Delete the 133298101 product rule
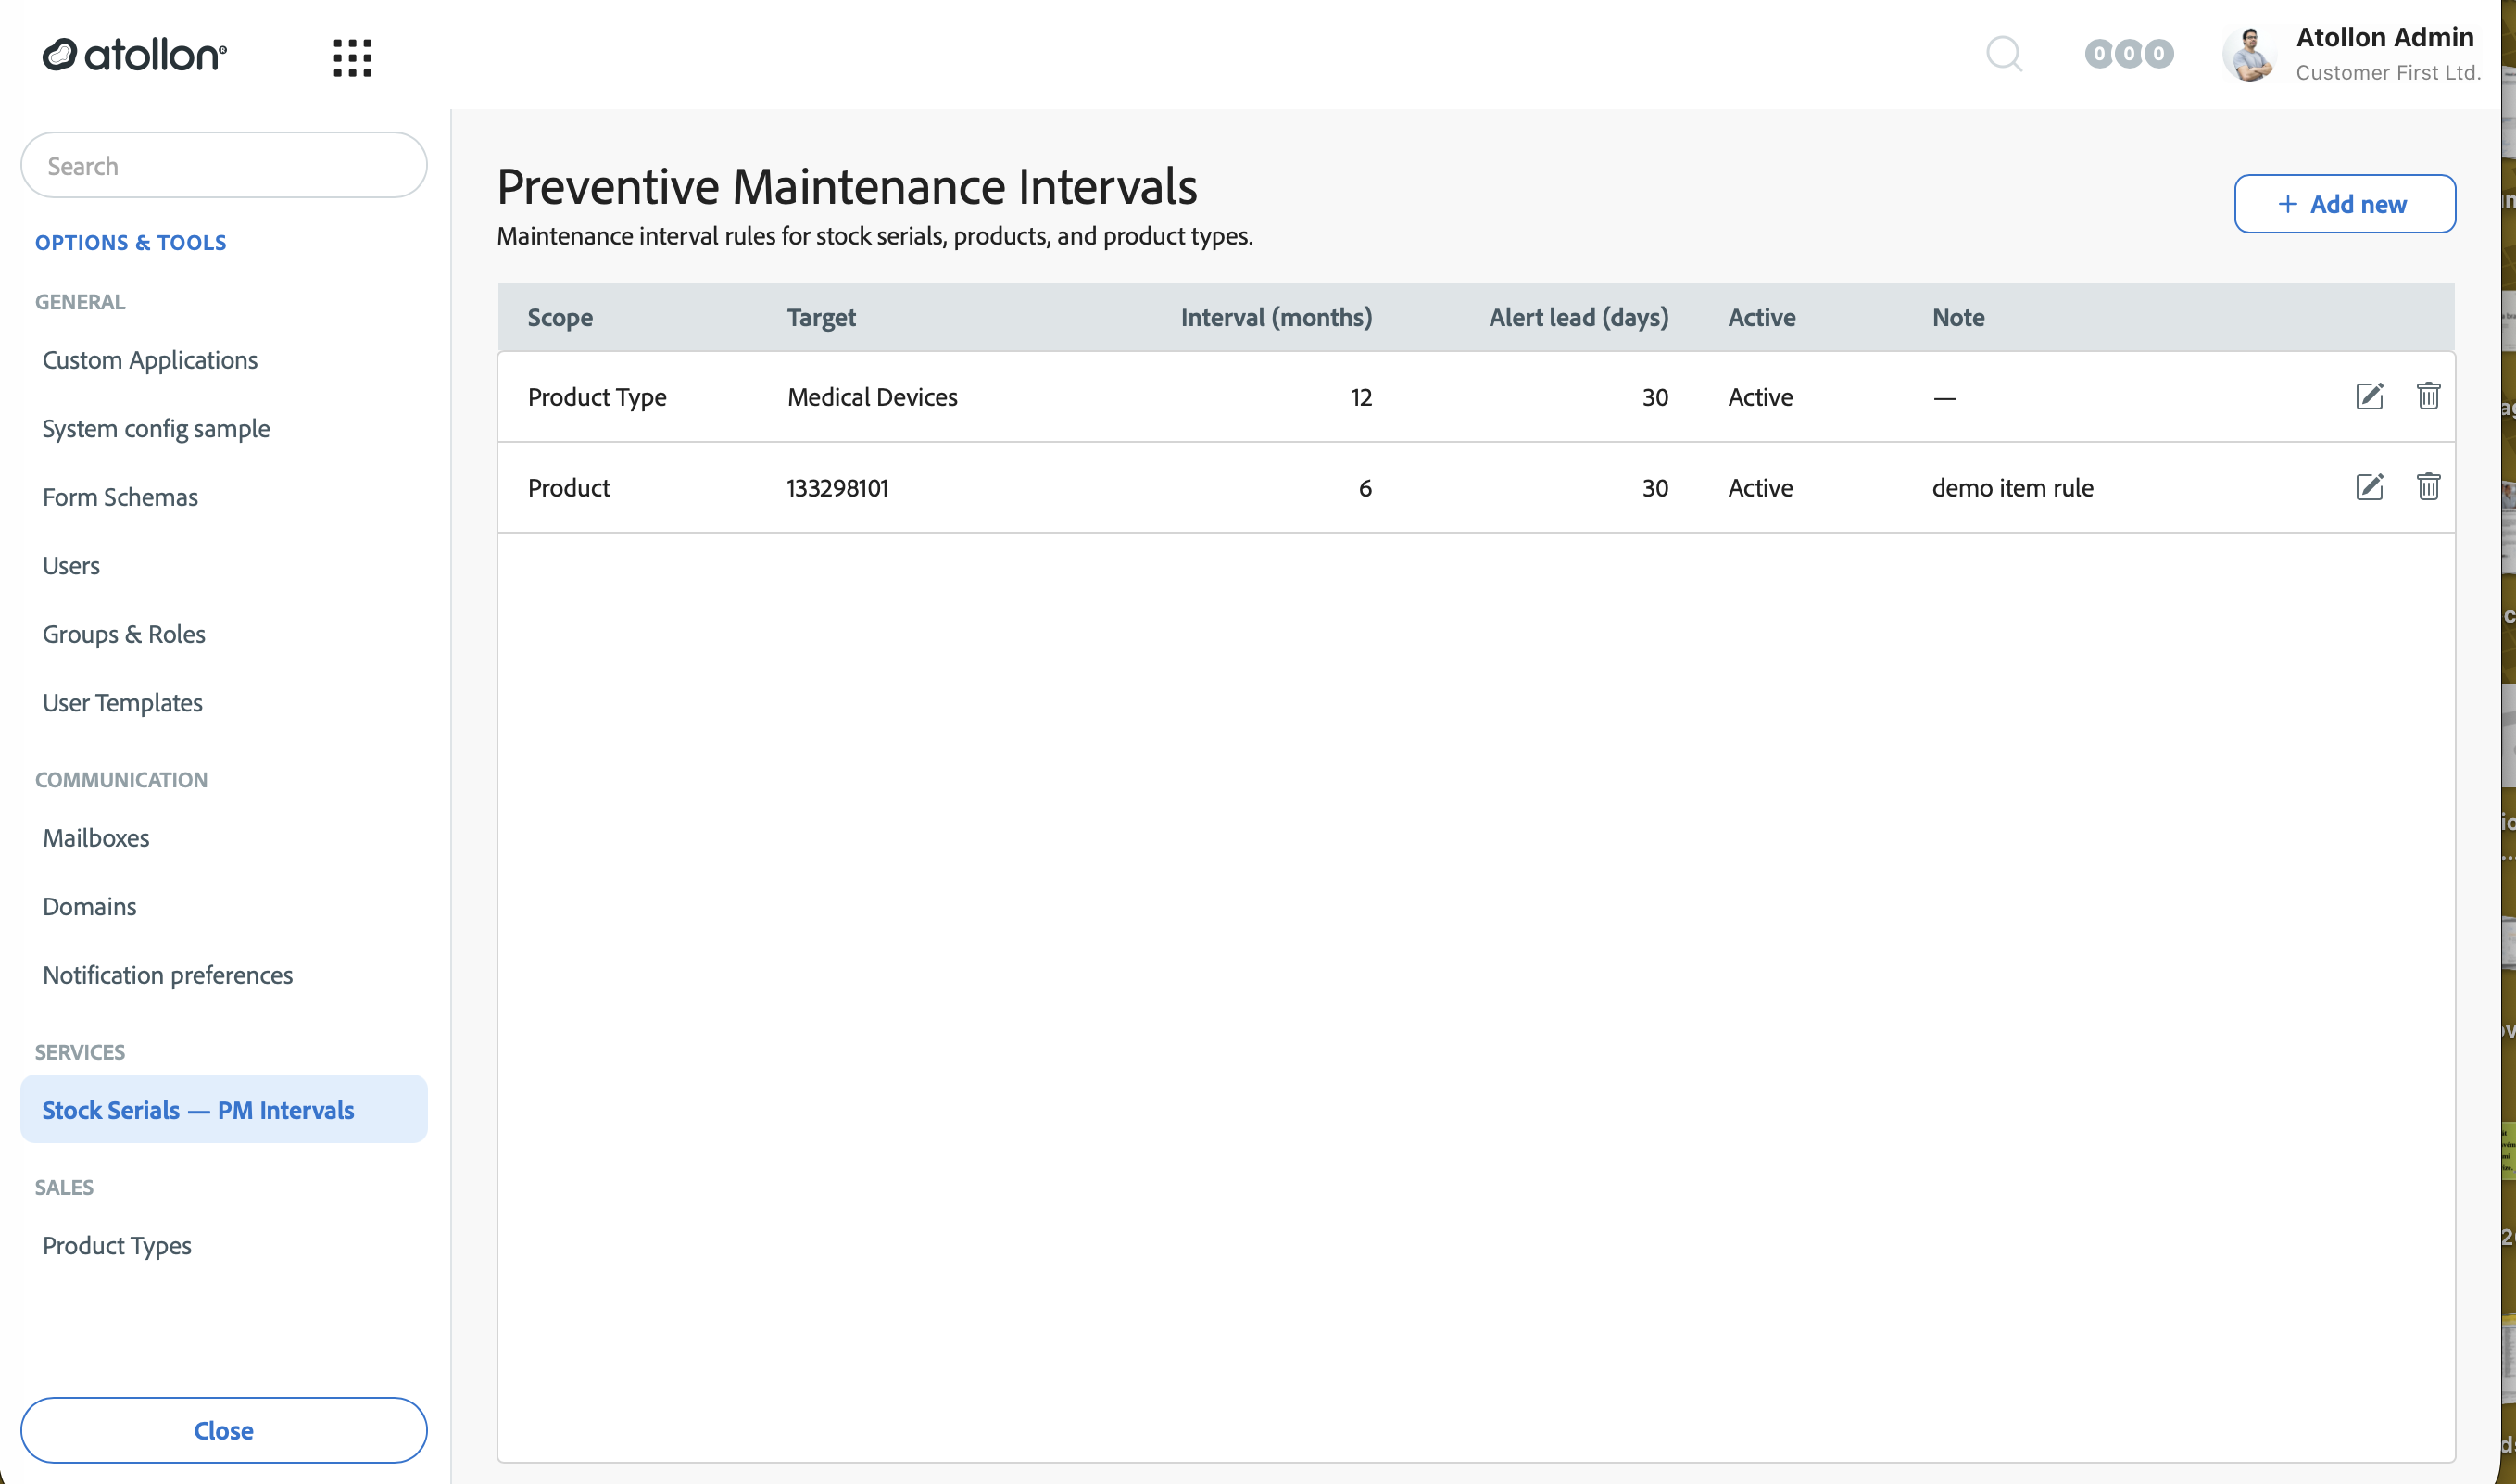Image resolution: width=2516 pixels, height=1484 pixels. [2428, 487]
